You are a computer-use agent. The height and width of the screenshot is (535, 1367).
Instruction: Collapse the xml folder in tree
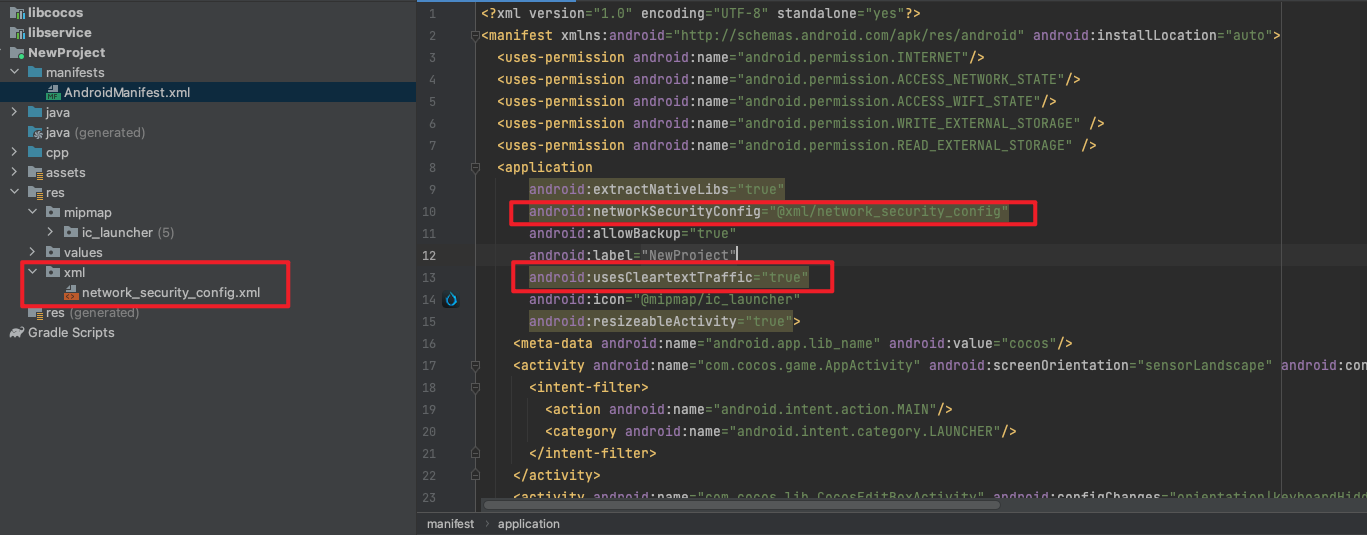32,273
